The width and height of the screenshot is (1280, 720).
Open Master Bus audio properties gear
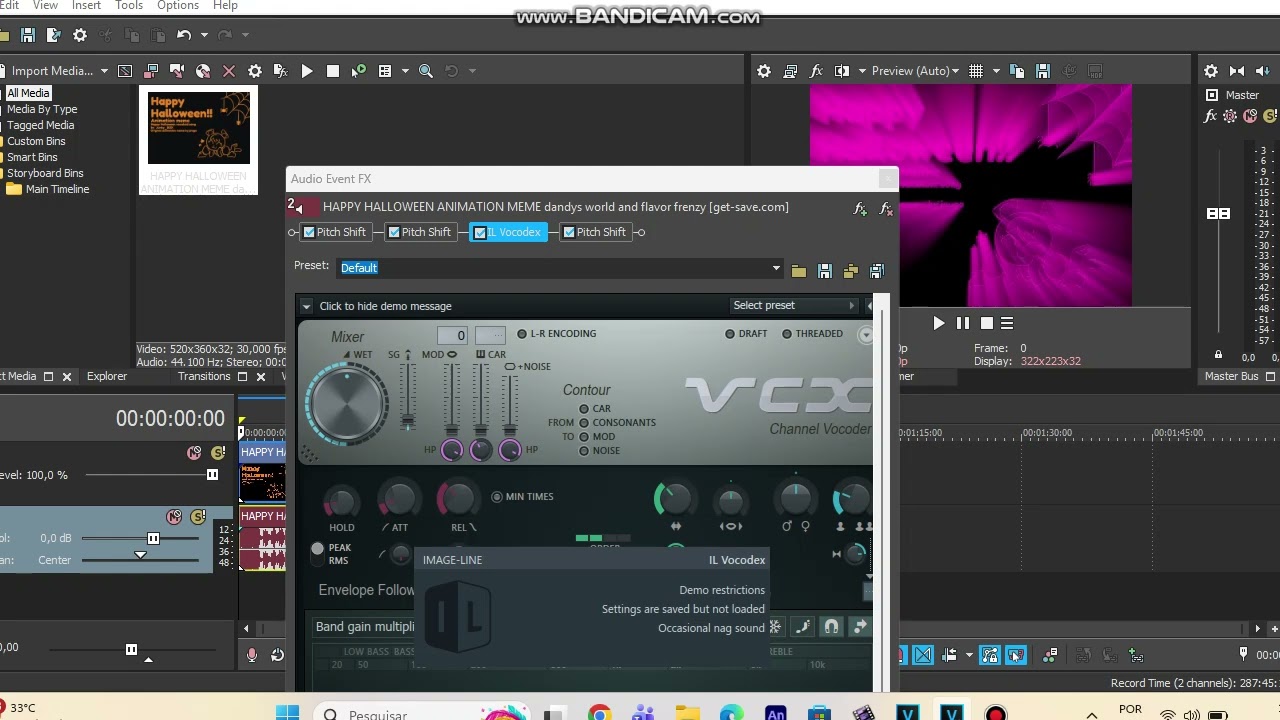[x=1211, y=71]
